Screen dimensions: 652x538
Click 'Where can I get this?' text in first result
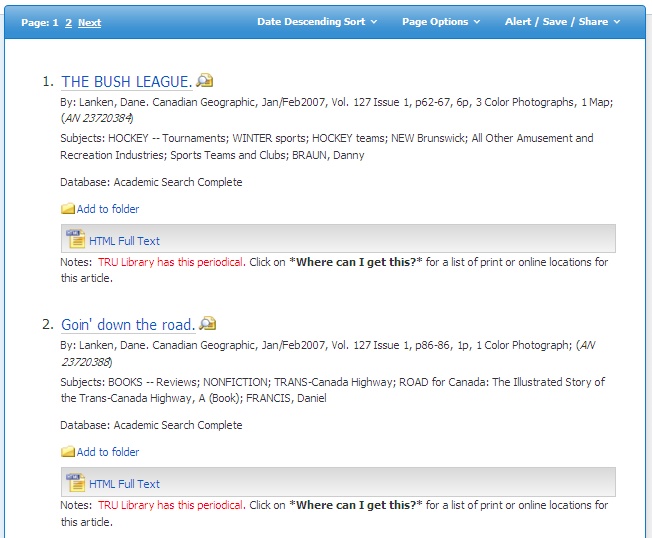point(356,262)
